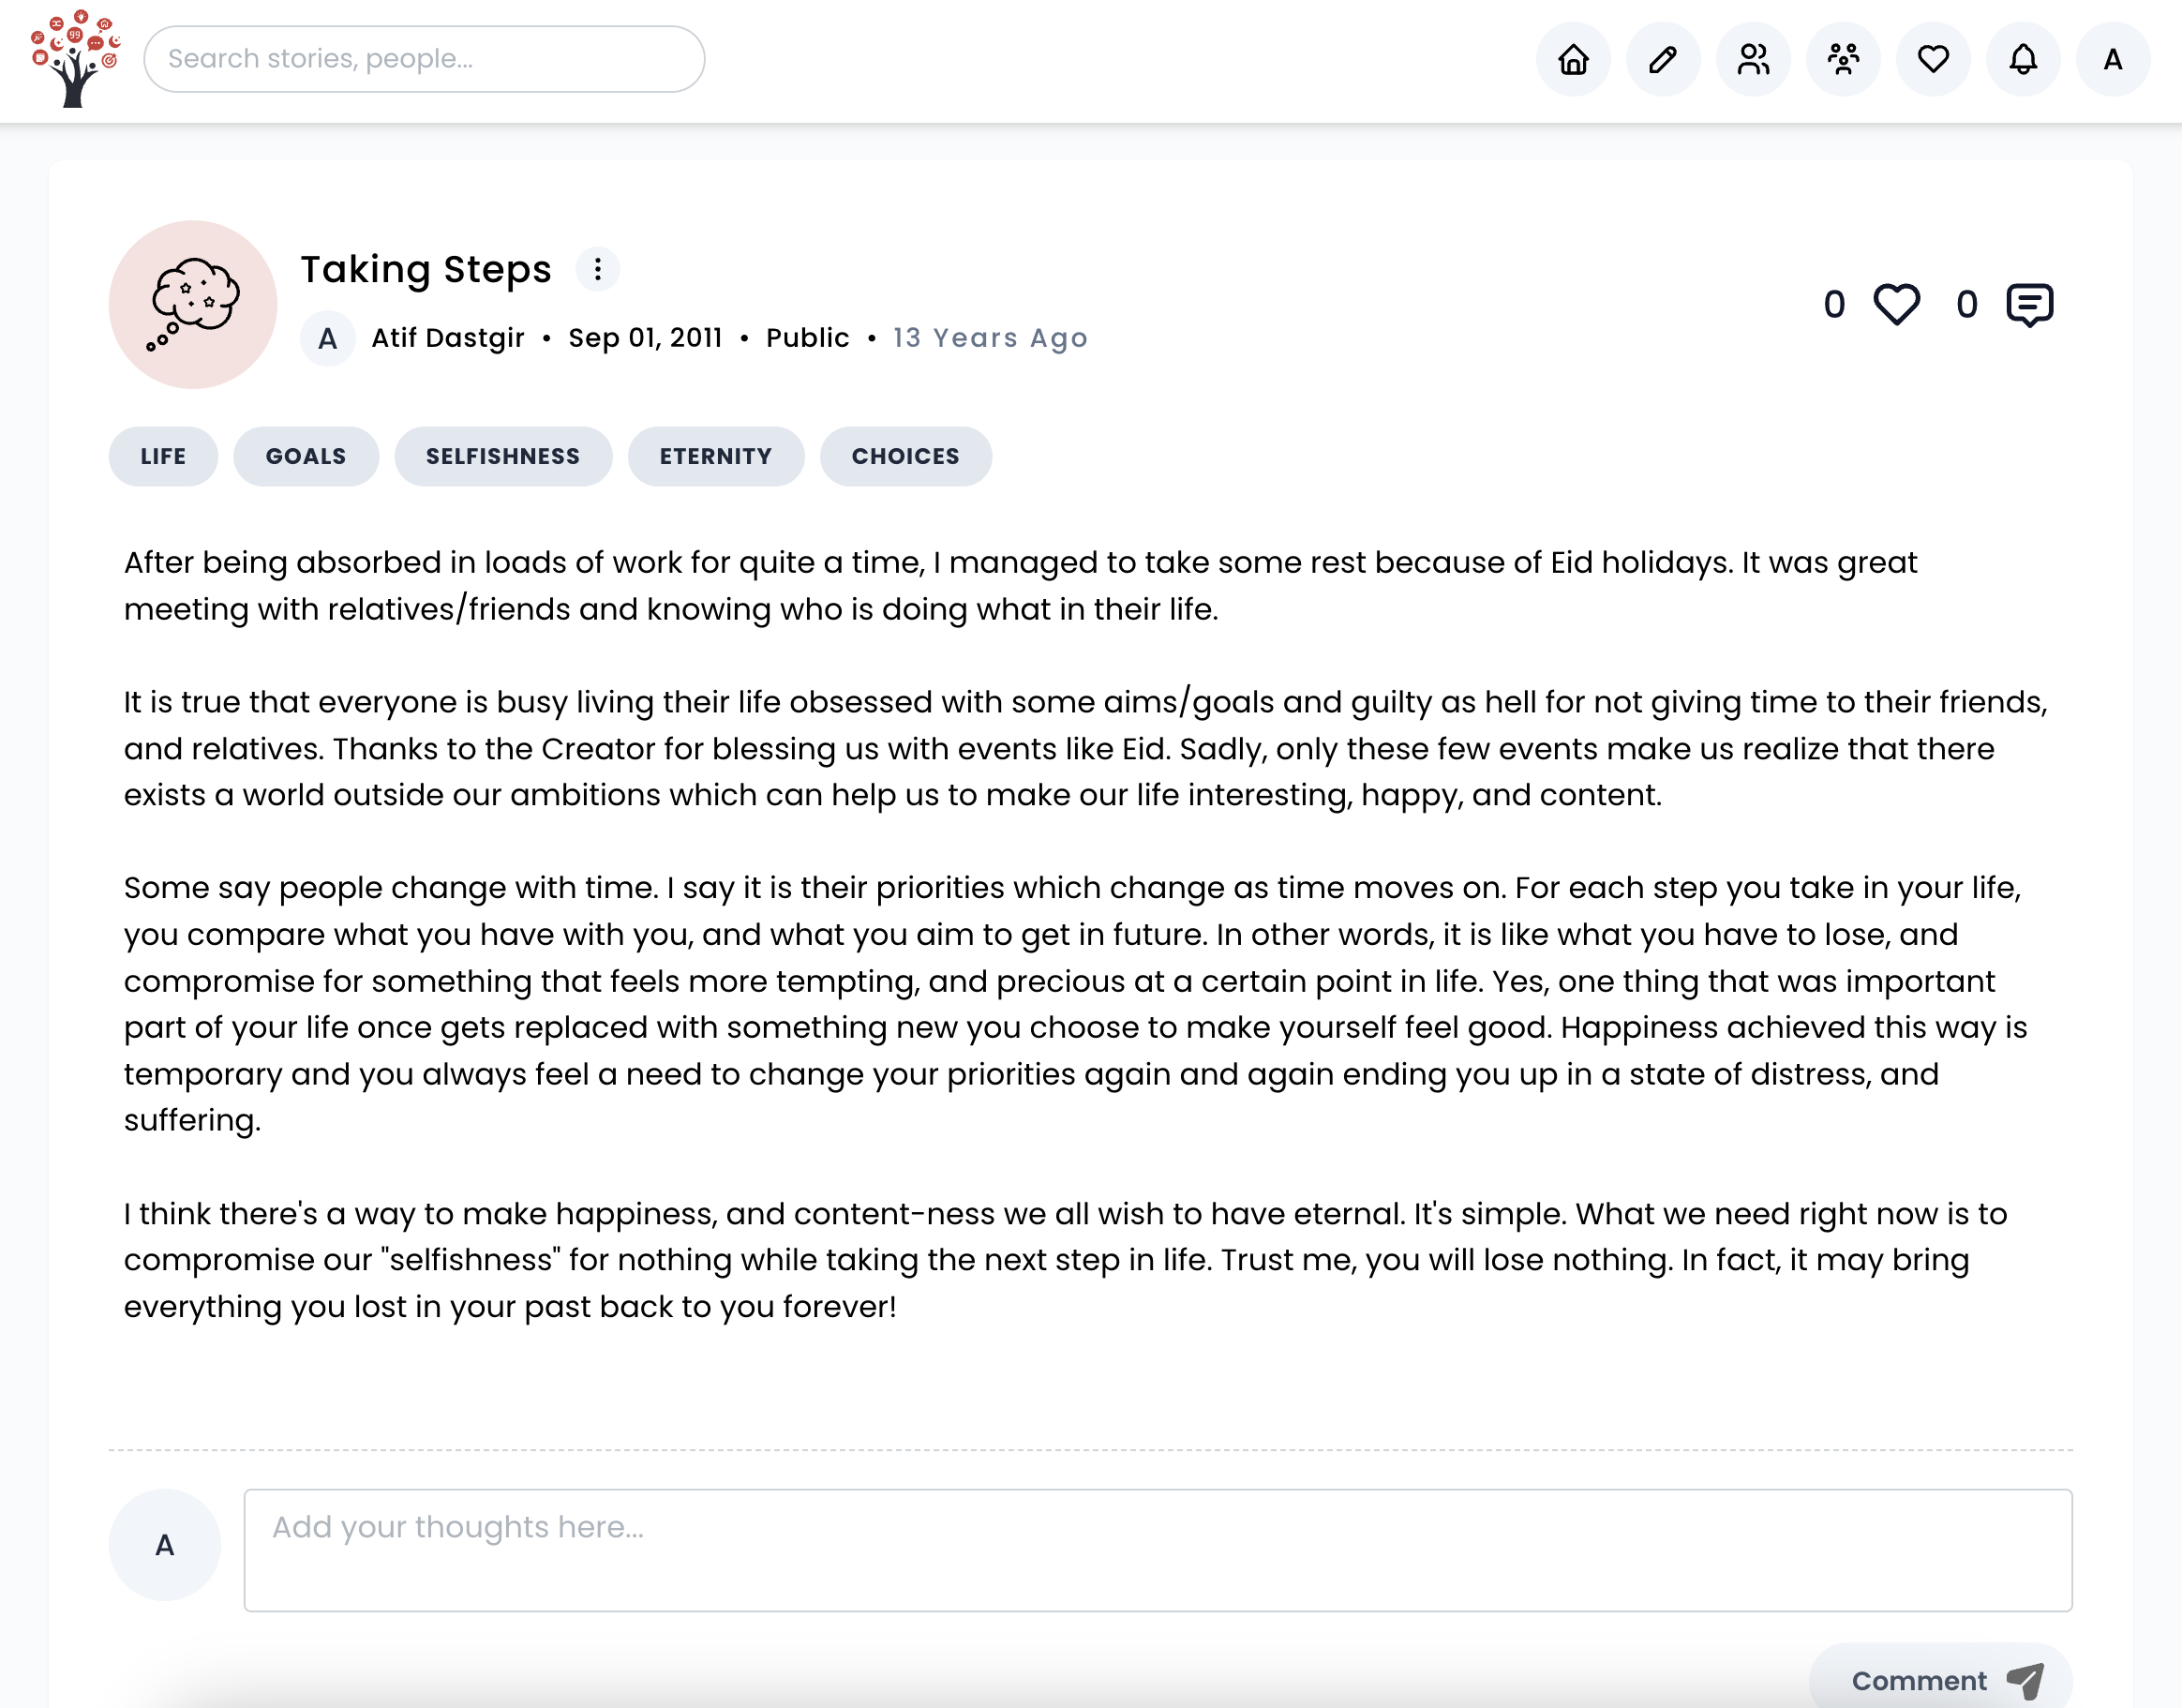Select the LIFE tag

163,456
